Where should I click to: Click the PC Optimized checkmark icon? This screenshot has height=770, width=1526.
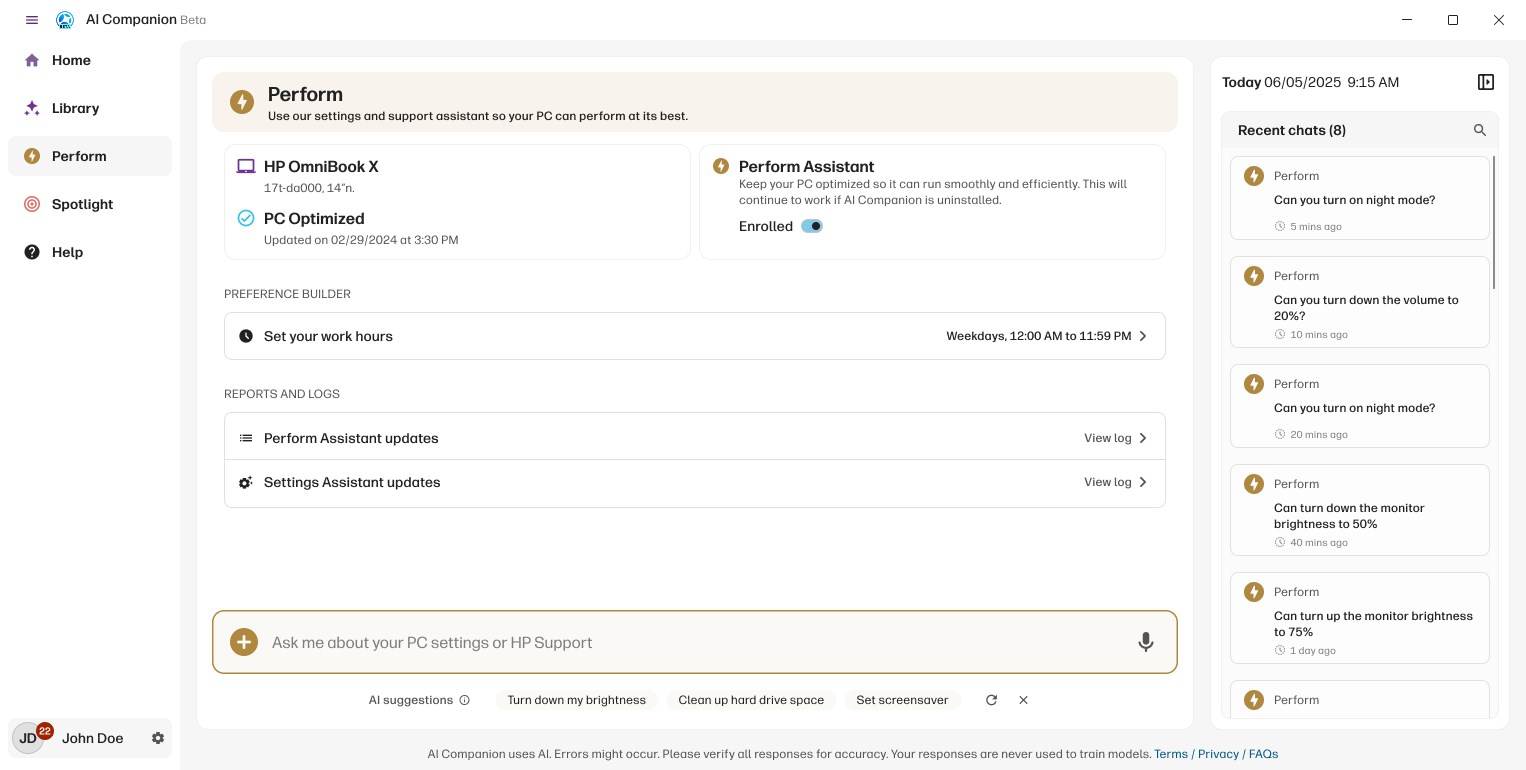click(246, 218)
